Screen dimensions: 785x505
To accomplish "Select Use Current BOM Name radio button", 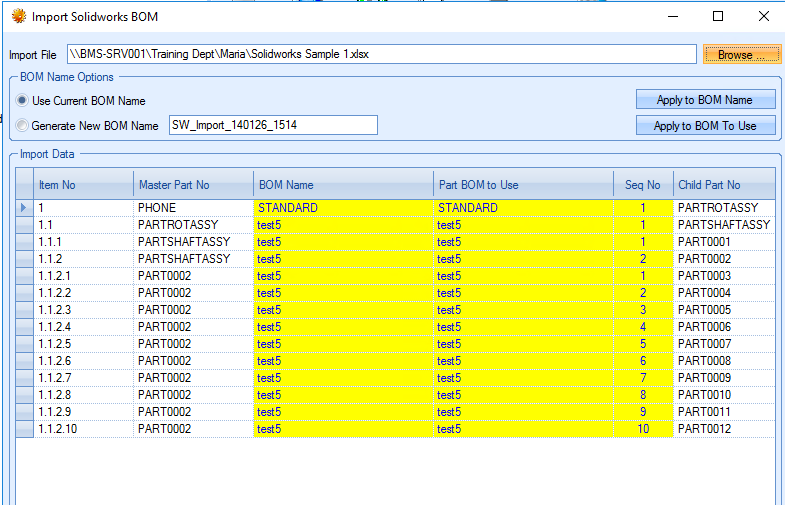I will coord(22,101).
